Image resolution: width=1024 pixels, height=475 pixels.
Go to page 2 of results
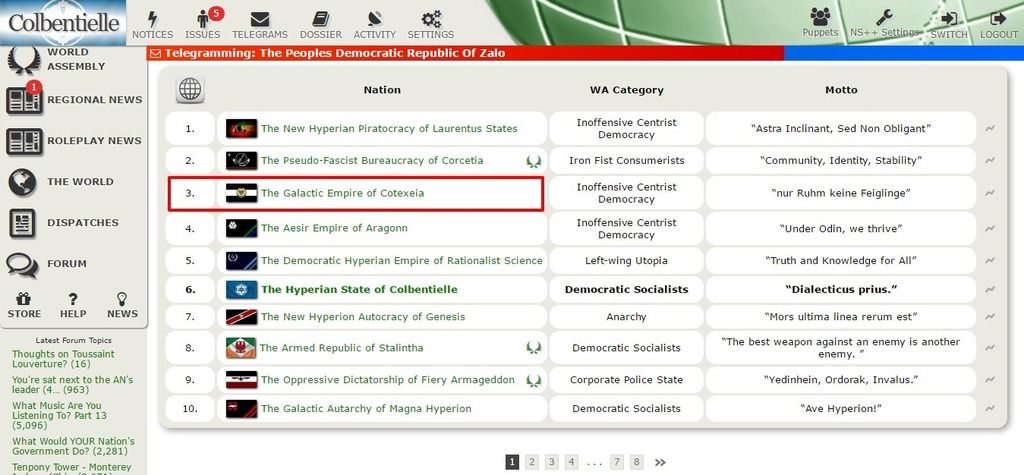532,462
